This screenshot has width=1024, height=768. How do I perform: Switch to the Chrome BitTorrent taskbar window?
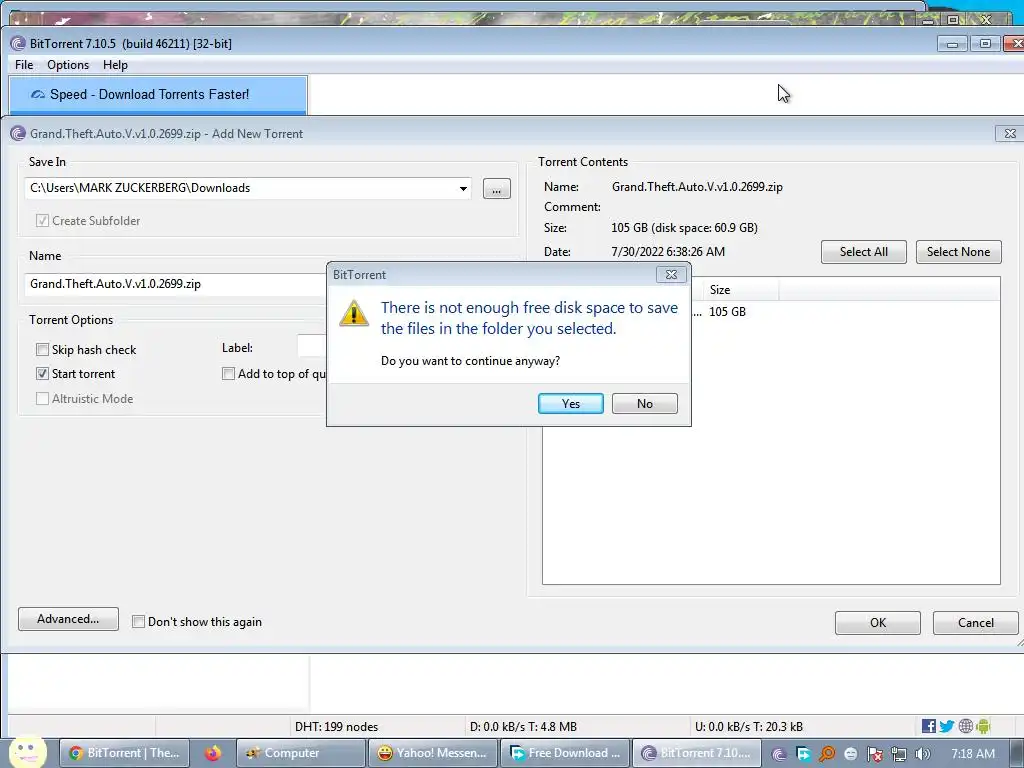[x=125, y=753]
